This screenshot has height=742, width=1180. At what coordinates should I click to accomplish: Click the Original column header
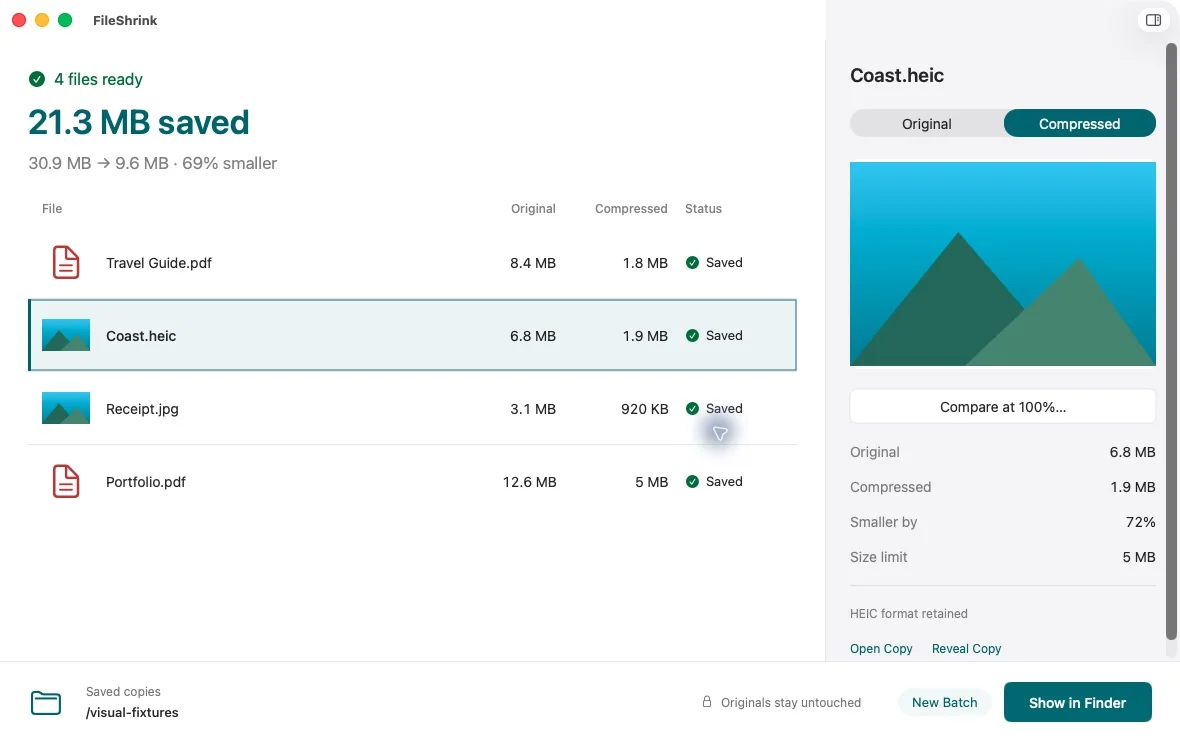[x=533, y=208]
